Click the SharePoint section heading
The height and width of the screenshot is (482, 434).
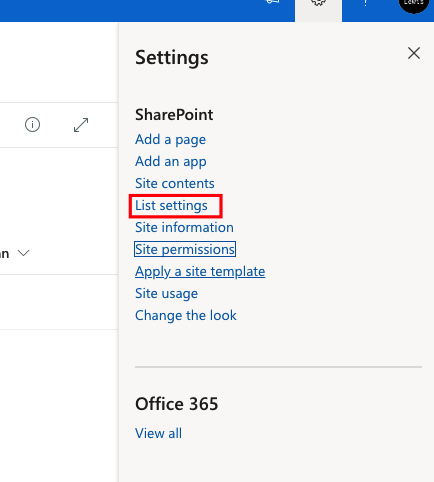174,115
